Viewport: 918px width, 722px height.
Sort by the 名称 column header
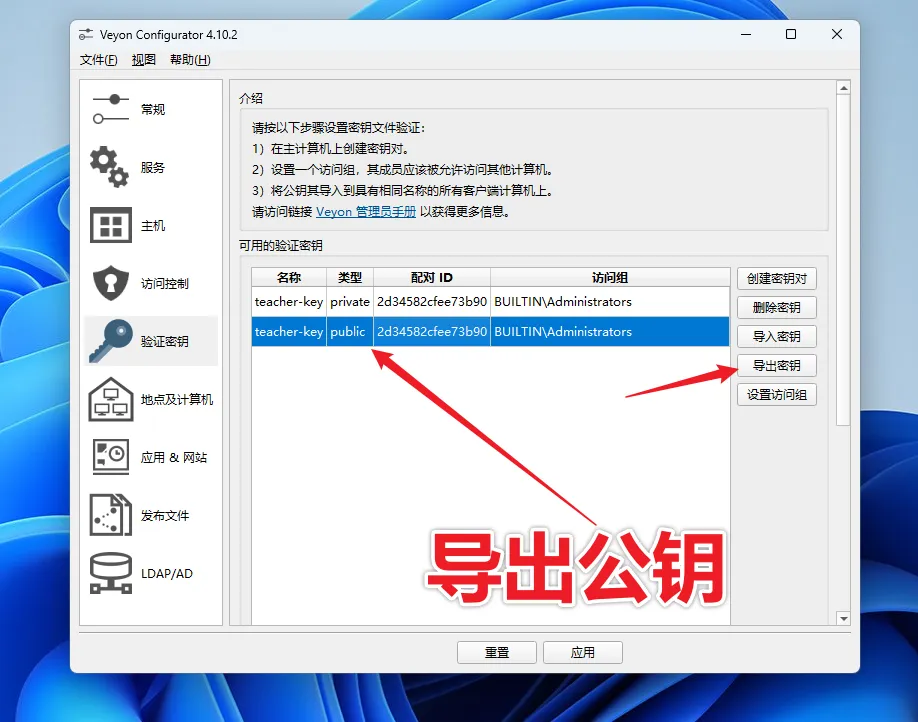pos(289,278)
